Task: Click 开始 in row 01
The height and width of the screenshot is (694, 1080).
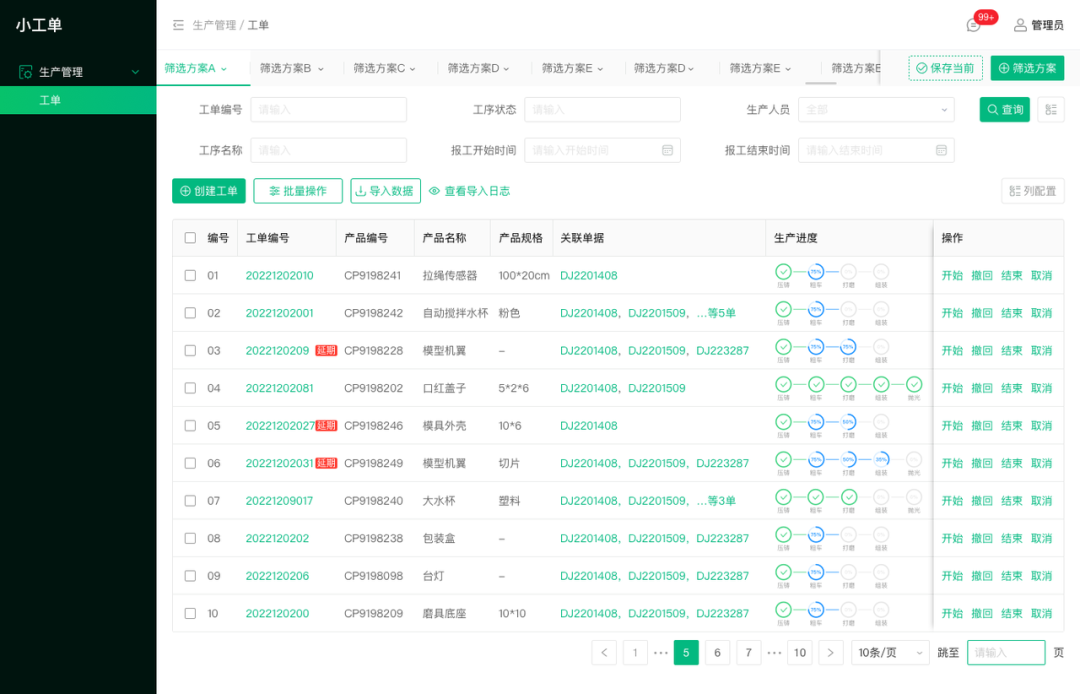Action: tap(952, 275)
